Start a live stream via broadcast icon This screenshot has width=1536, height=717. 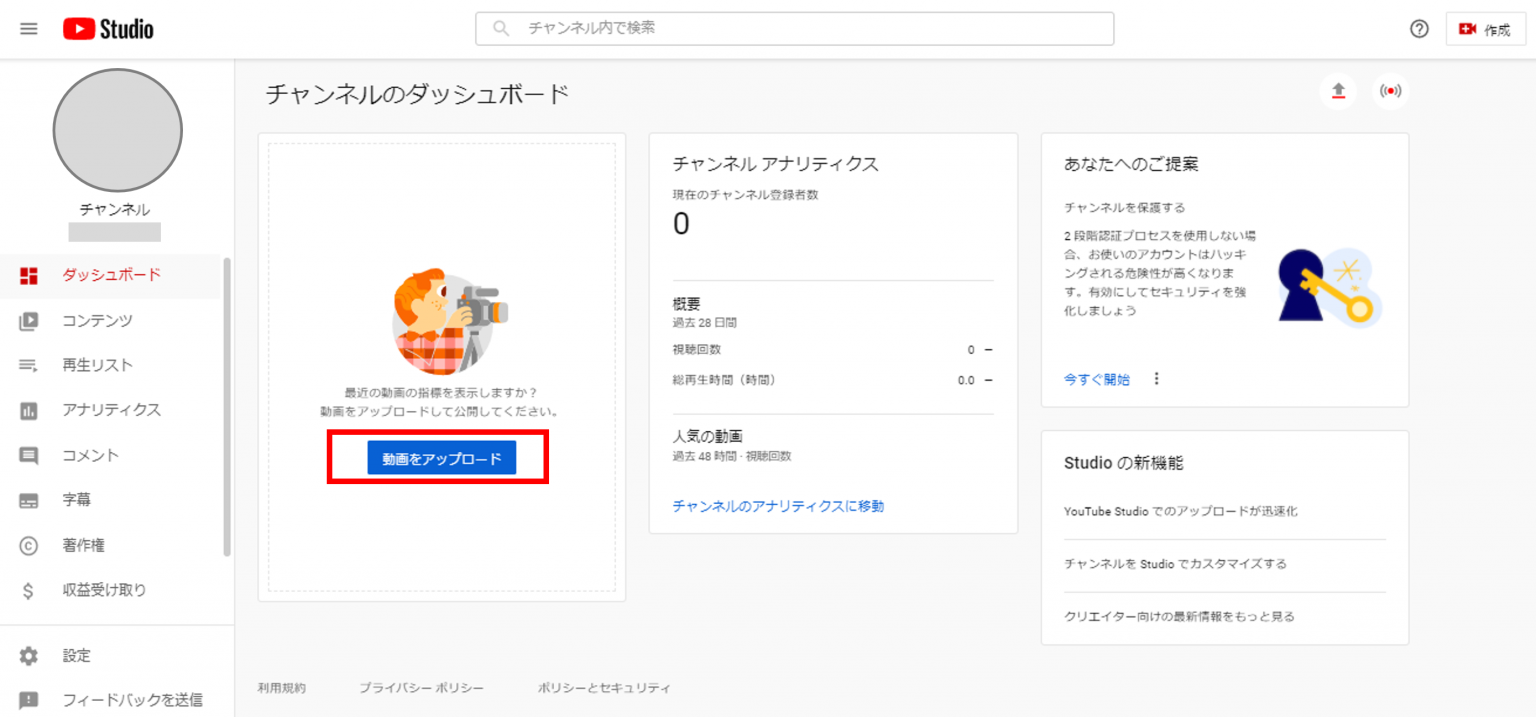(x=1390, y=91)
